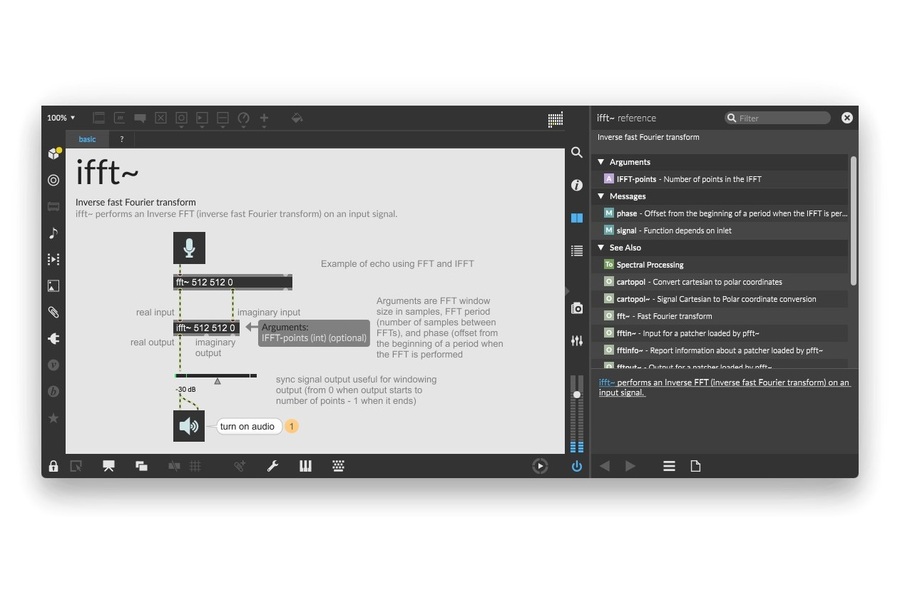Click the keypad grid icon in bottom toolbar

click(338, 466)
